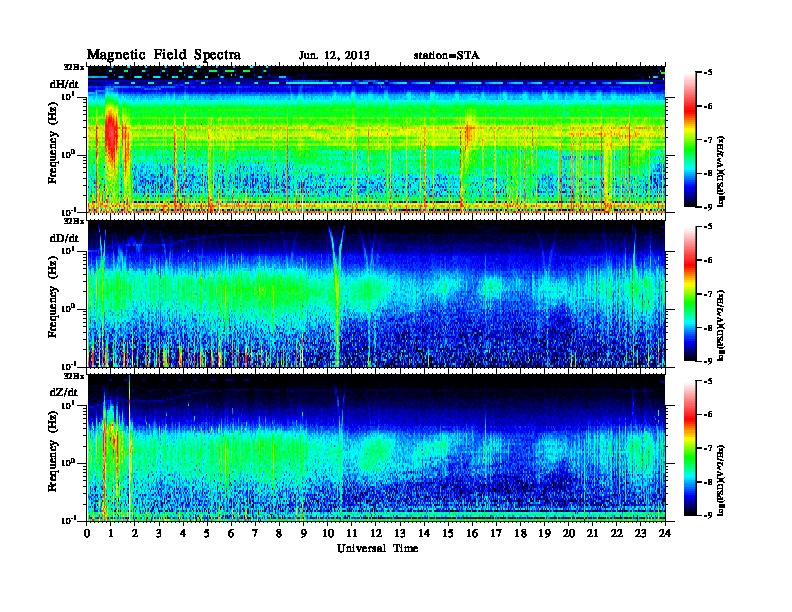Click the "station=STA" label
Image resolution: width=792 pixels, height=612 pixels.
tap(446, 56)
